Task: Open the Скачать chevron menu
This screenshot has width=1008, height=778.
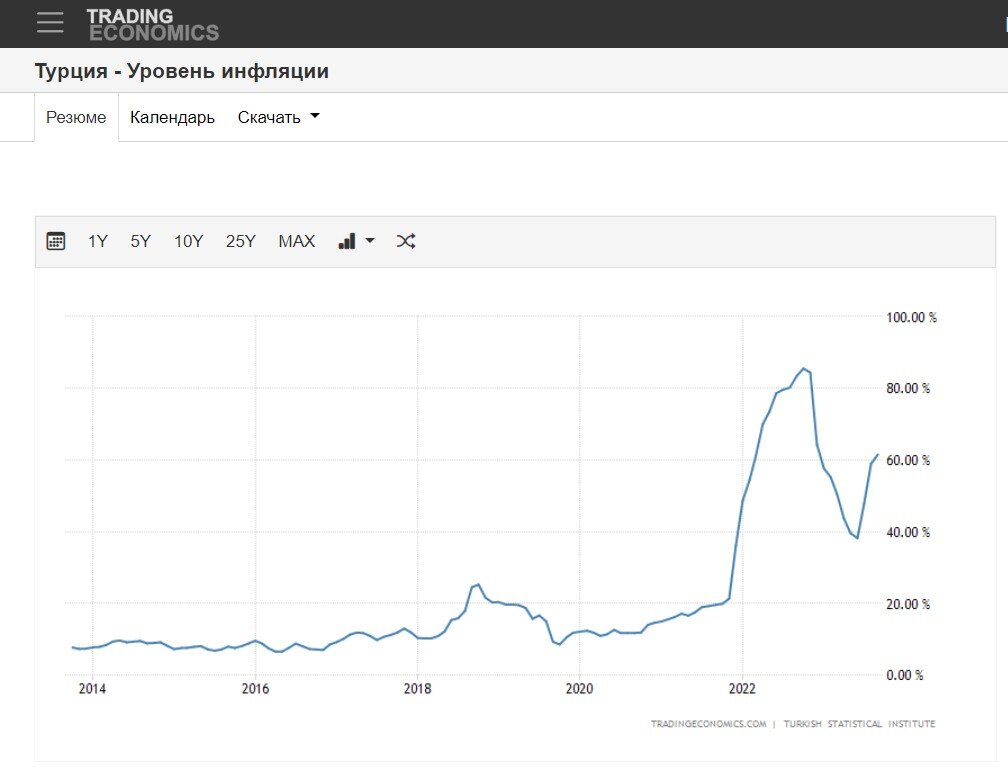Action: pos(313,116)
